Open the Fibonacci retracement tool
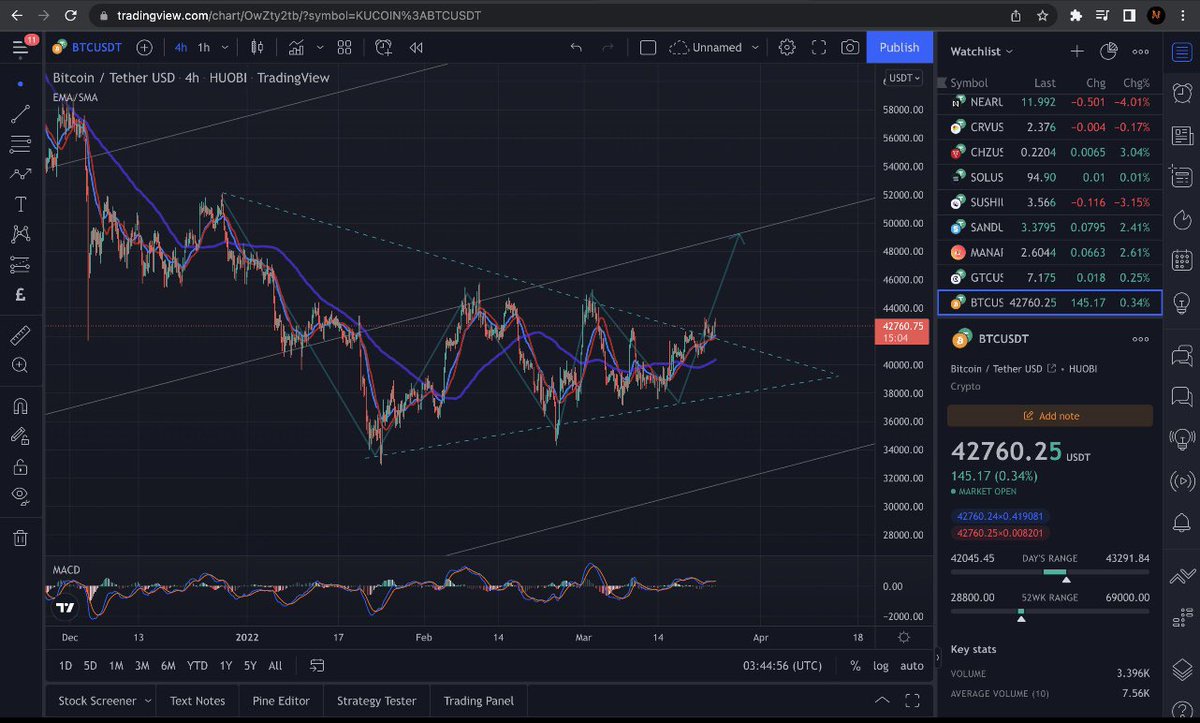The image size is (1200, 723). pos(20,144)
